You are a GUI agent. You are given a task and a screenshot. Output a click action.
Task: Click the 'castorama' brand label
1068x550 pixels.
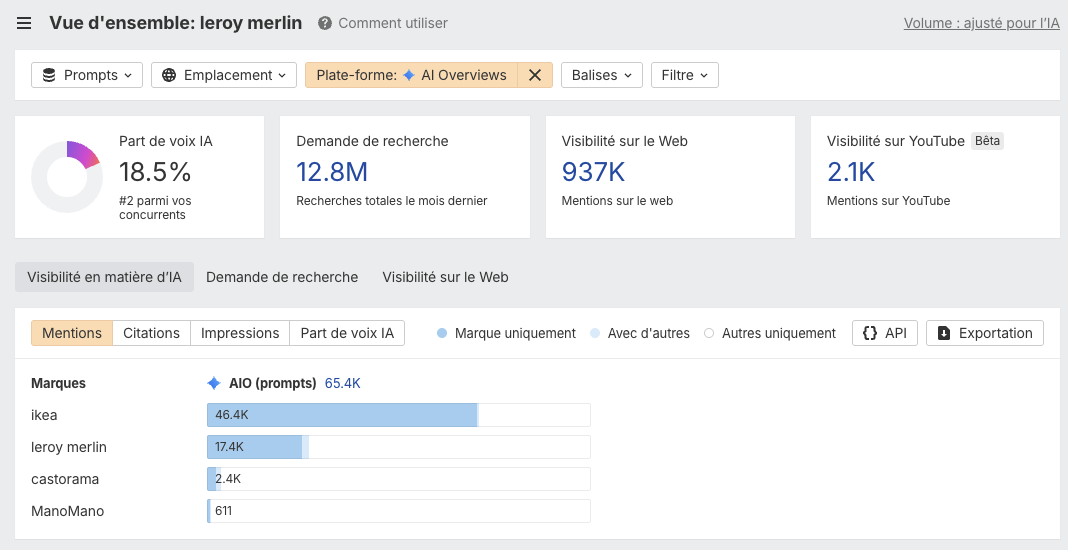[65, 479]
